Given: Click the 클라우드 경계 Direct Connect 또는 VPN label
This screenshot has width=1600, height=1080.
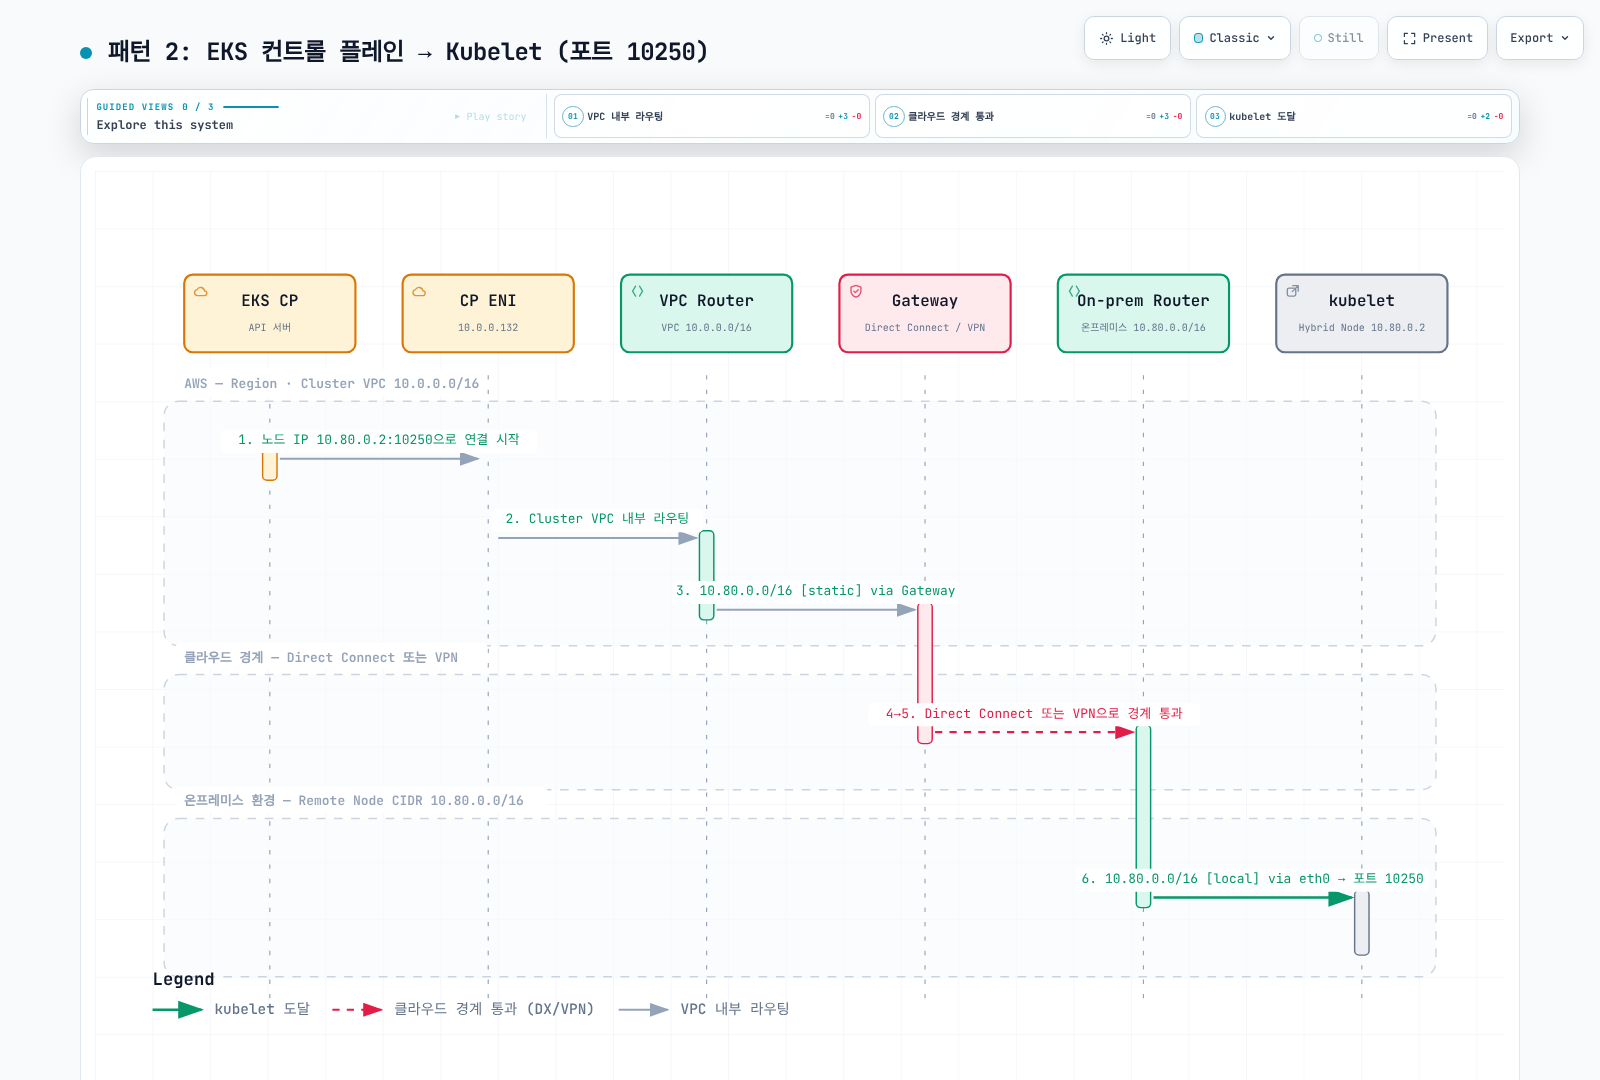Looking at the screenshot, I should coord(321,657).
